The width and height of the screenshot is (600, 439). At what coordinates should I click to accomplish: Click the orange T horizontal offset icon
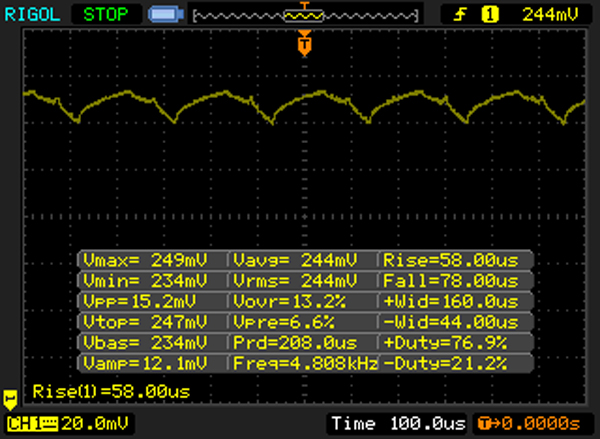click(488, 424)
